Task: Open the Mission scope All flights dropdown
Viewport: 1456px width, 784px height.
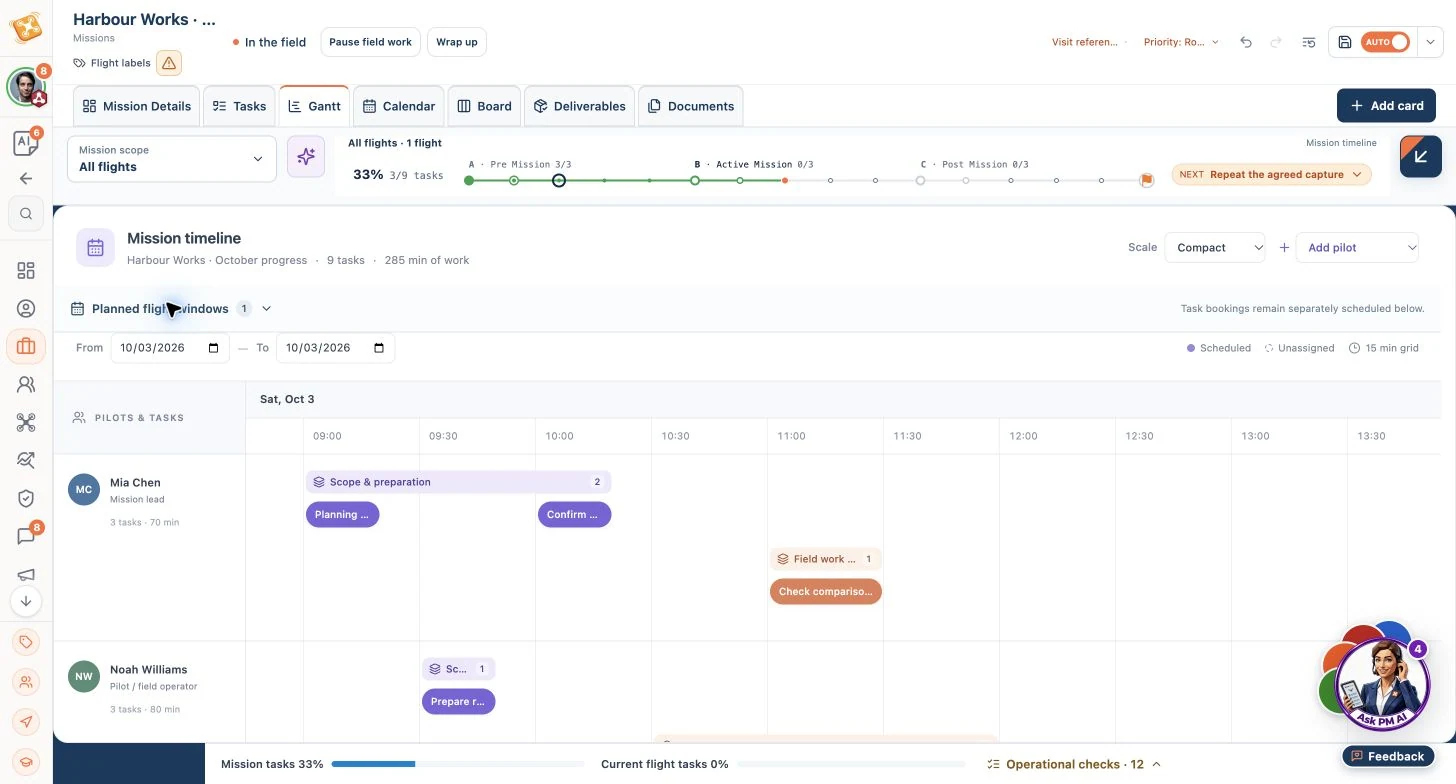Action: 172,159
